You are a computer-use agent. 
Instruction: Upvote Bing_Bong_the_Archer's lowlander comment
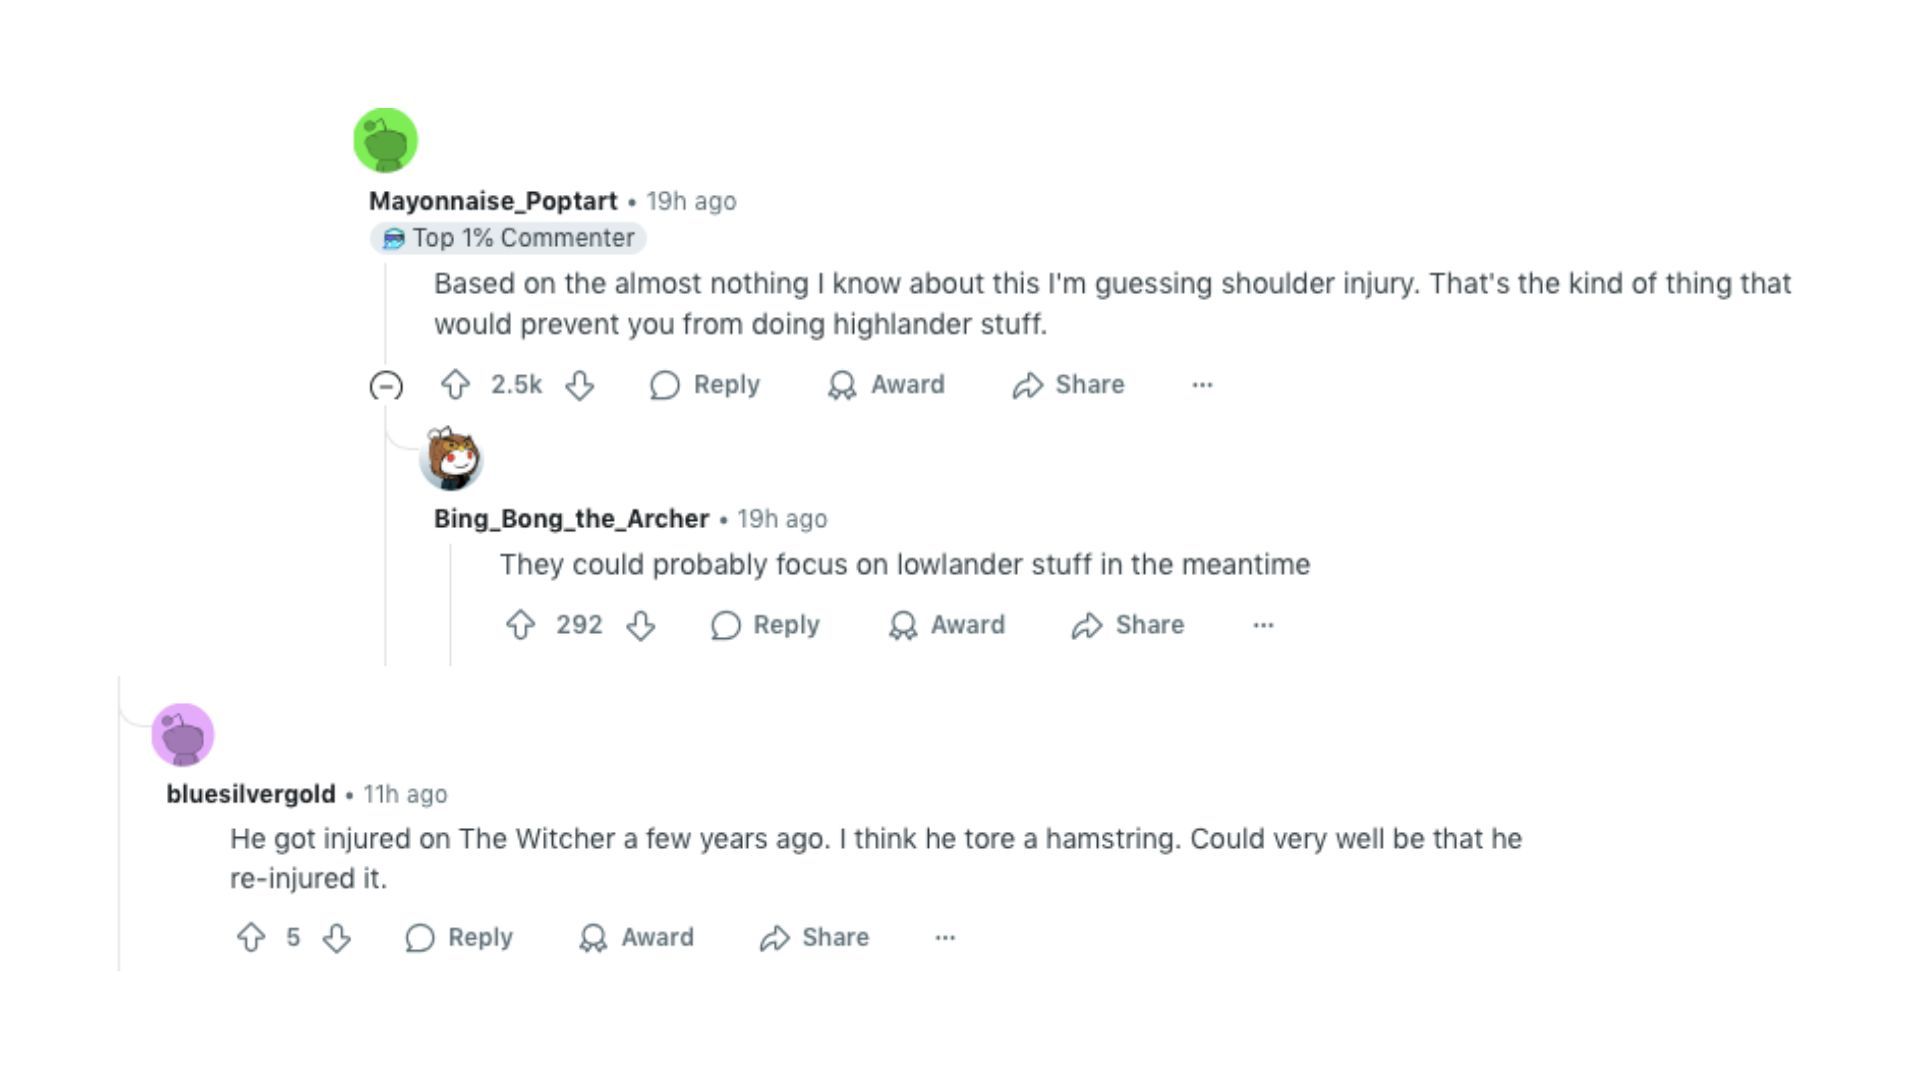click(520, 625)
